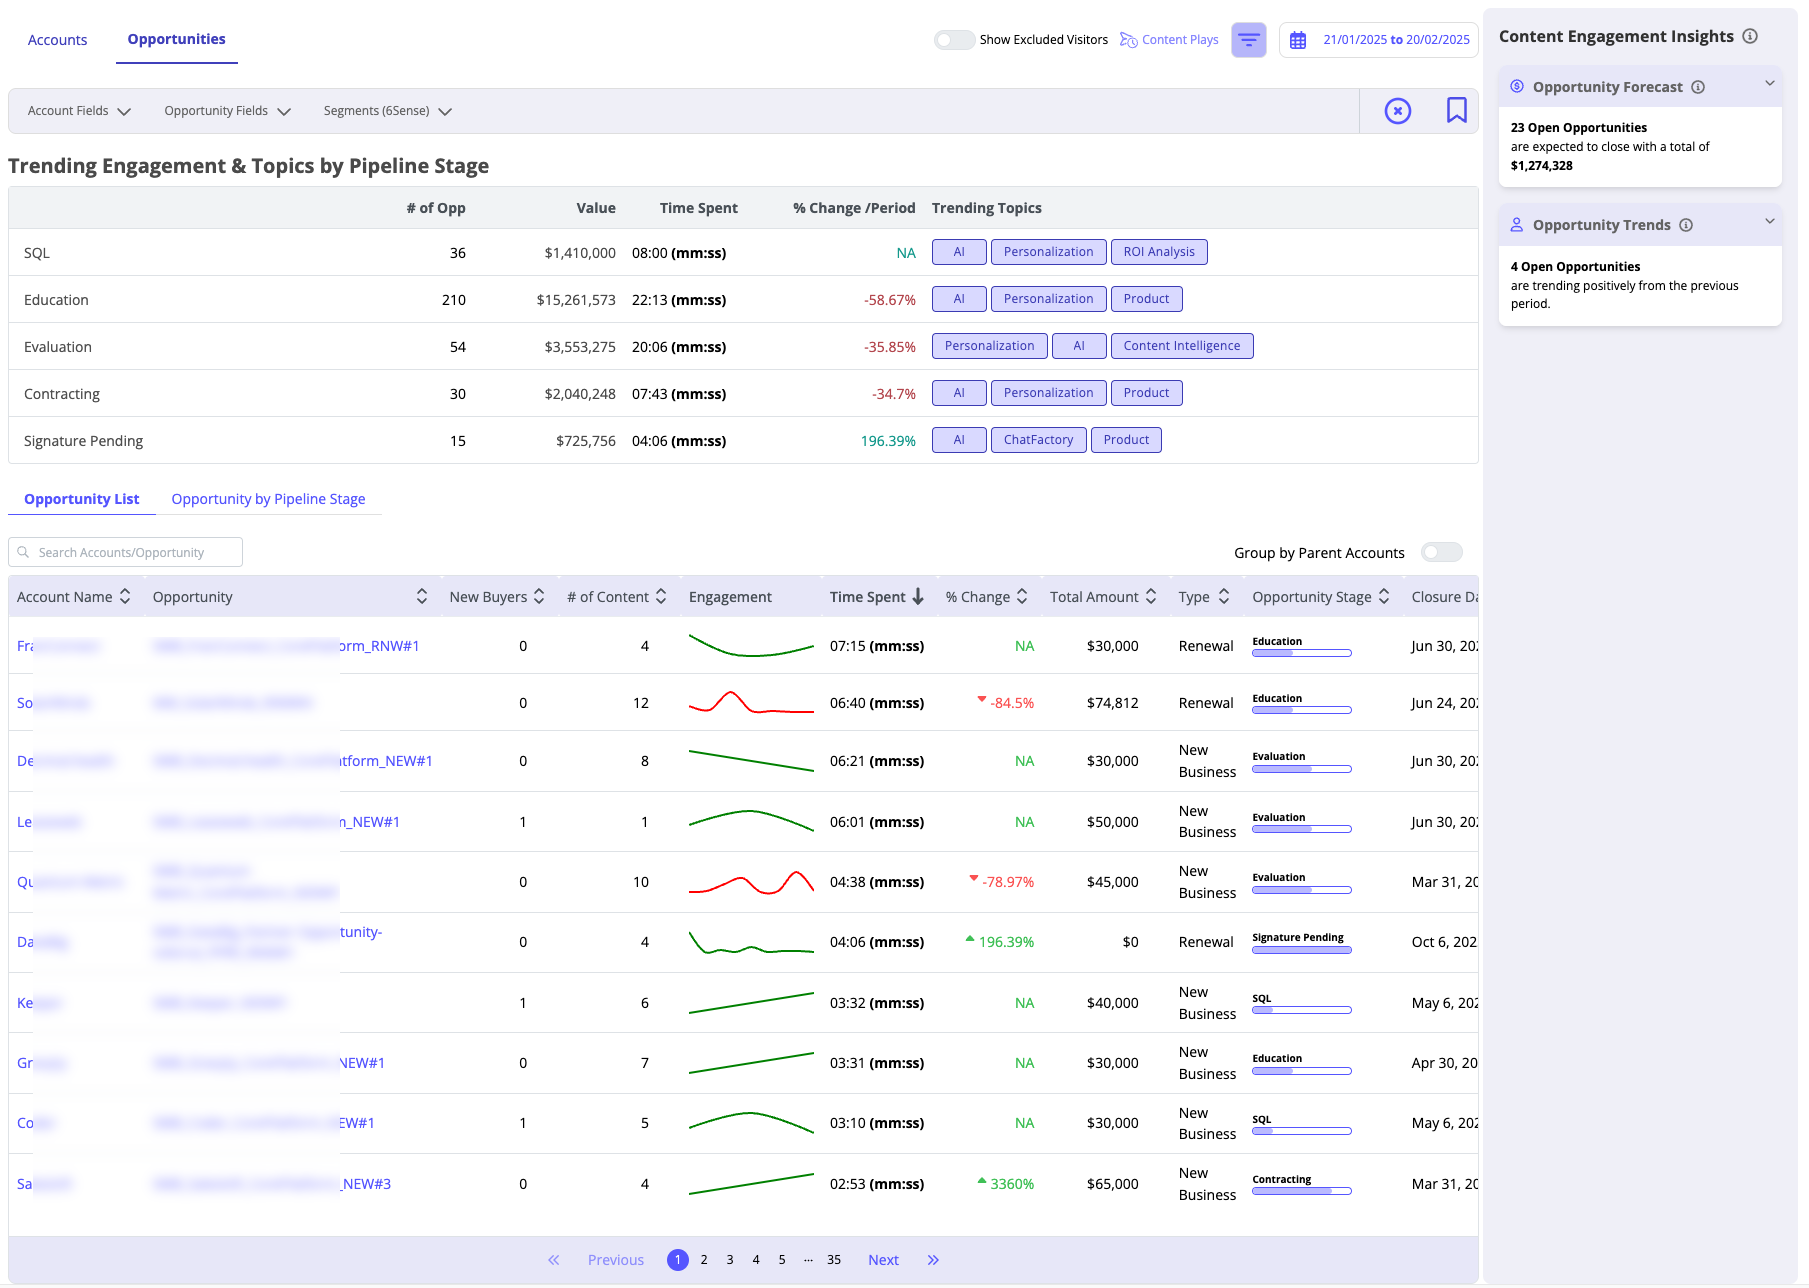Click info icon next to Opportunity Trends
The image size is (1809, 1288).
(1686, 225)
